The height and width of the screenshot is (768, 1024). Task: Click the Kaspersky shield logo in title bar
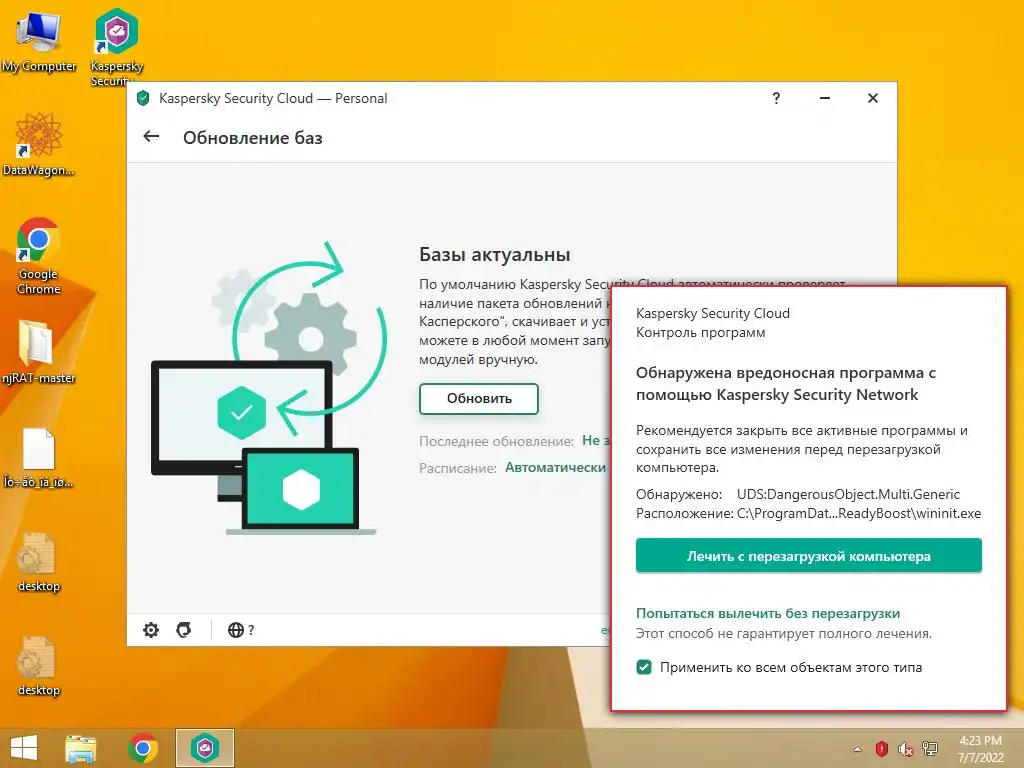tap(143, 98)
